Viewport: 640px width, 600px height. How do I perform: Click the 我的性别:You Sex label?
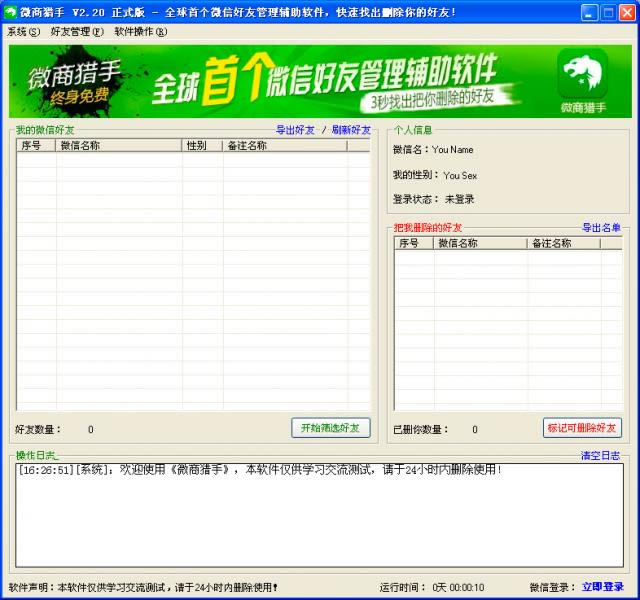click(x=435, y=175)
